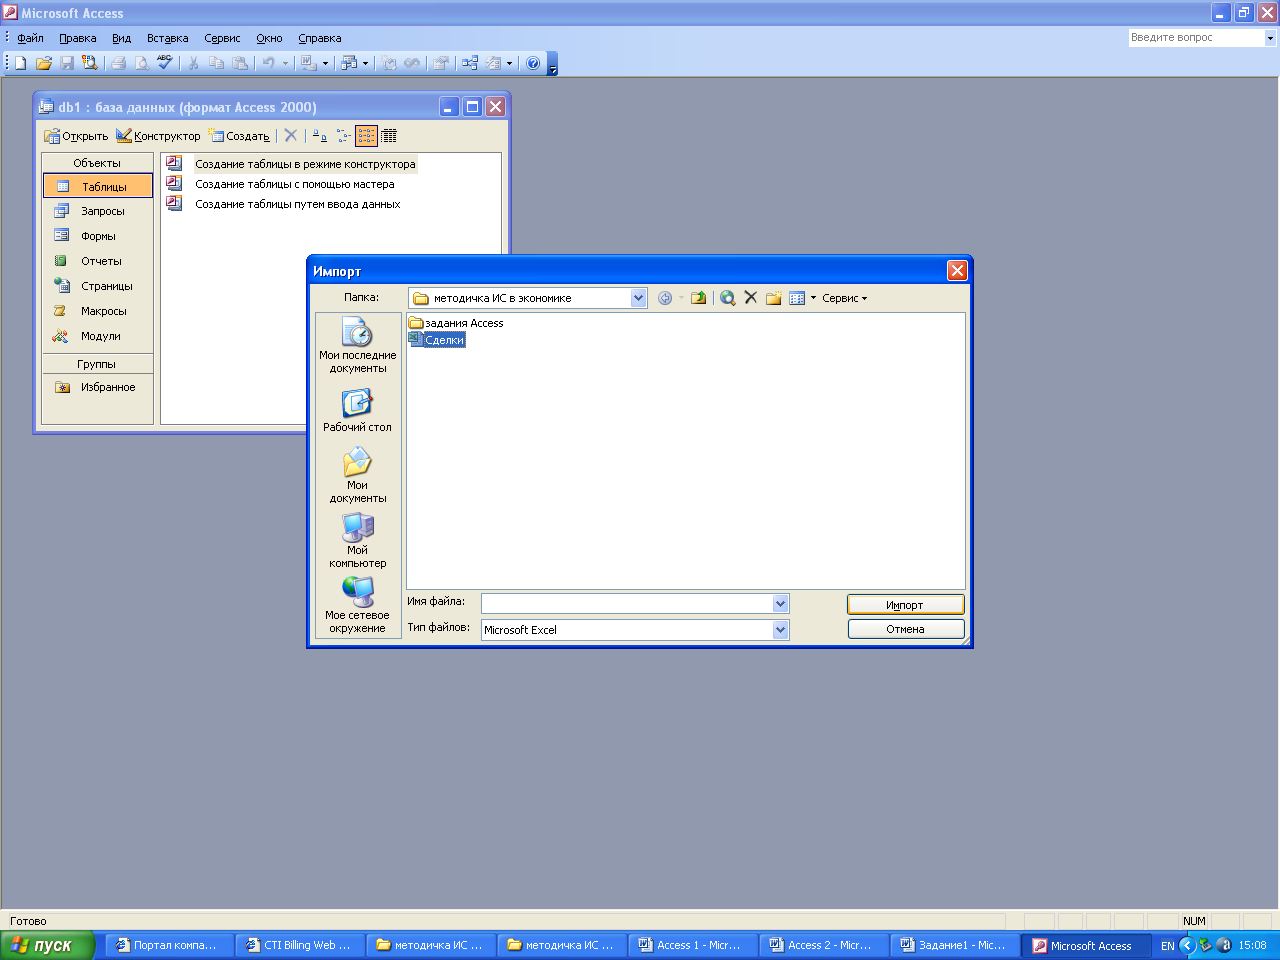Open Мои последние документы in places bar
The image size is (1280, 960).
point(358,346)
